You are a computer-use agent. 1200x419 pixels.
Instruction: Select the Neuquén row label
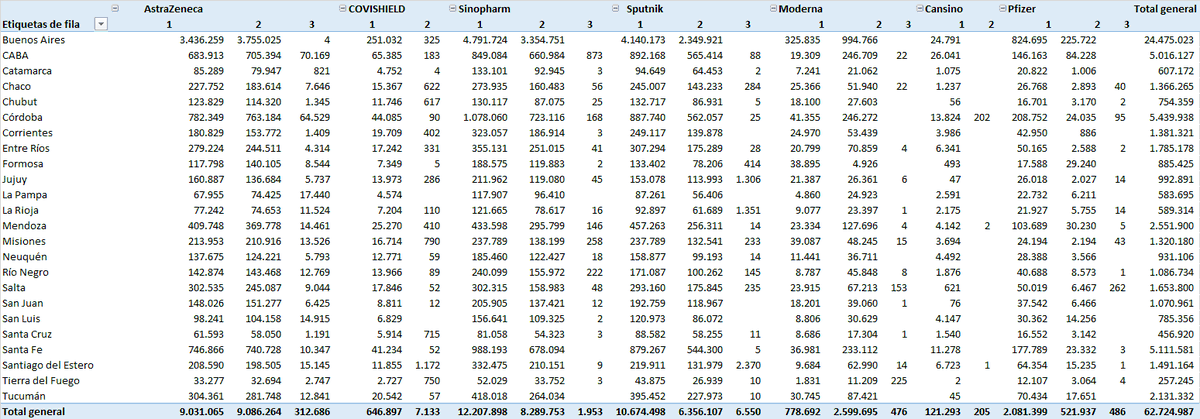pos(25,256)
